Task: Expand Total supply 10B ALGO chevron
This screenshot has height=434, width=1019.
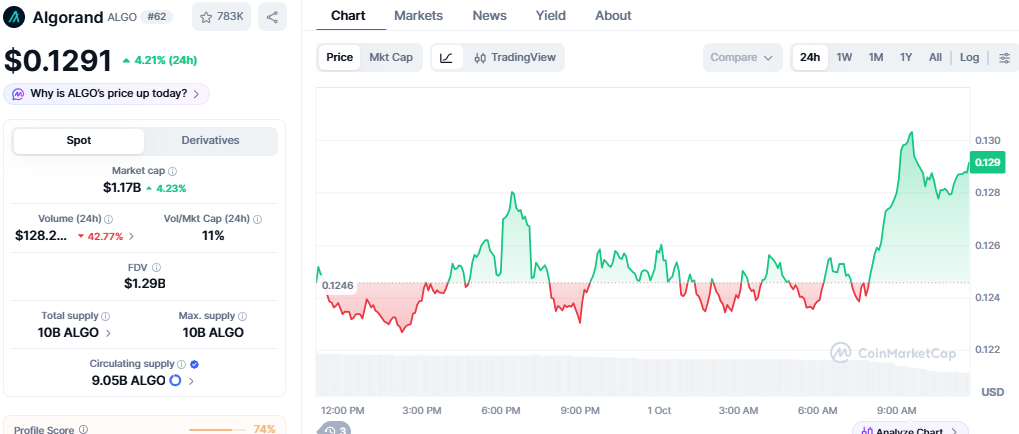Action: click(x=108, y=333)
